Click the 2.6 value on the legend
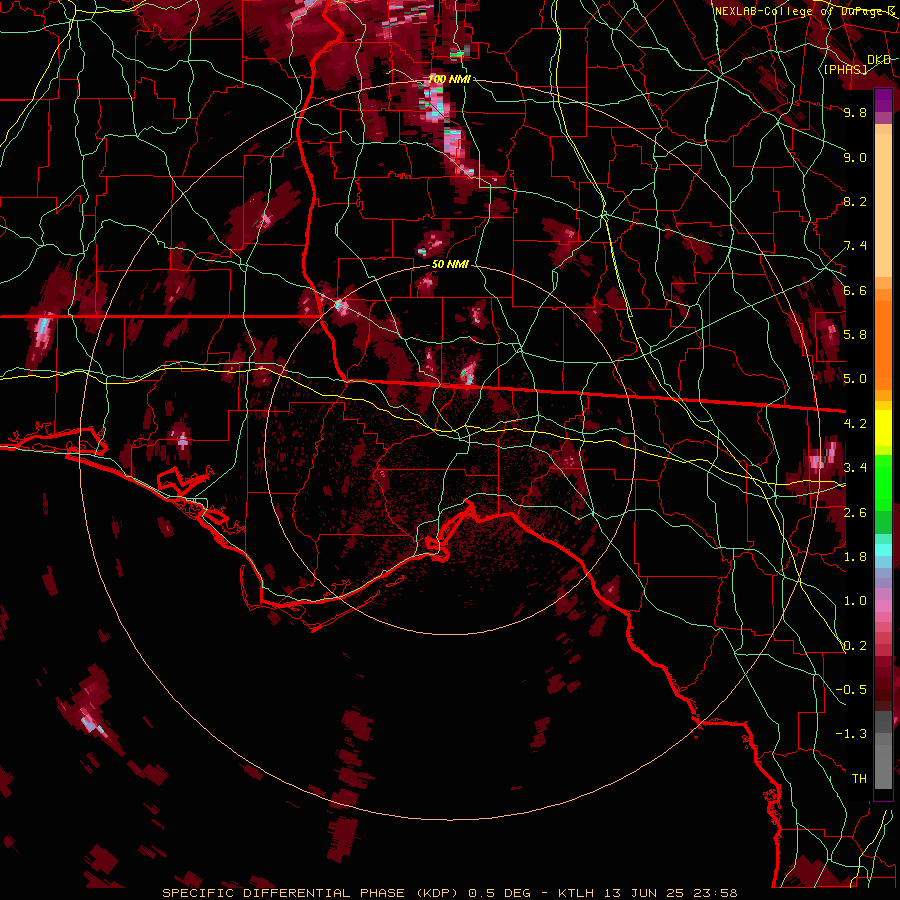 855,513
